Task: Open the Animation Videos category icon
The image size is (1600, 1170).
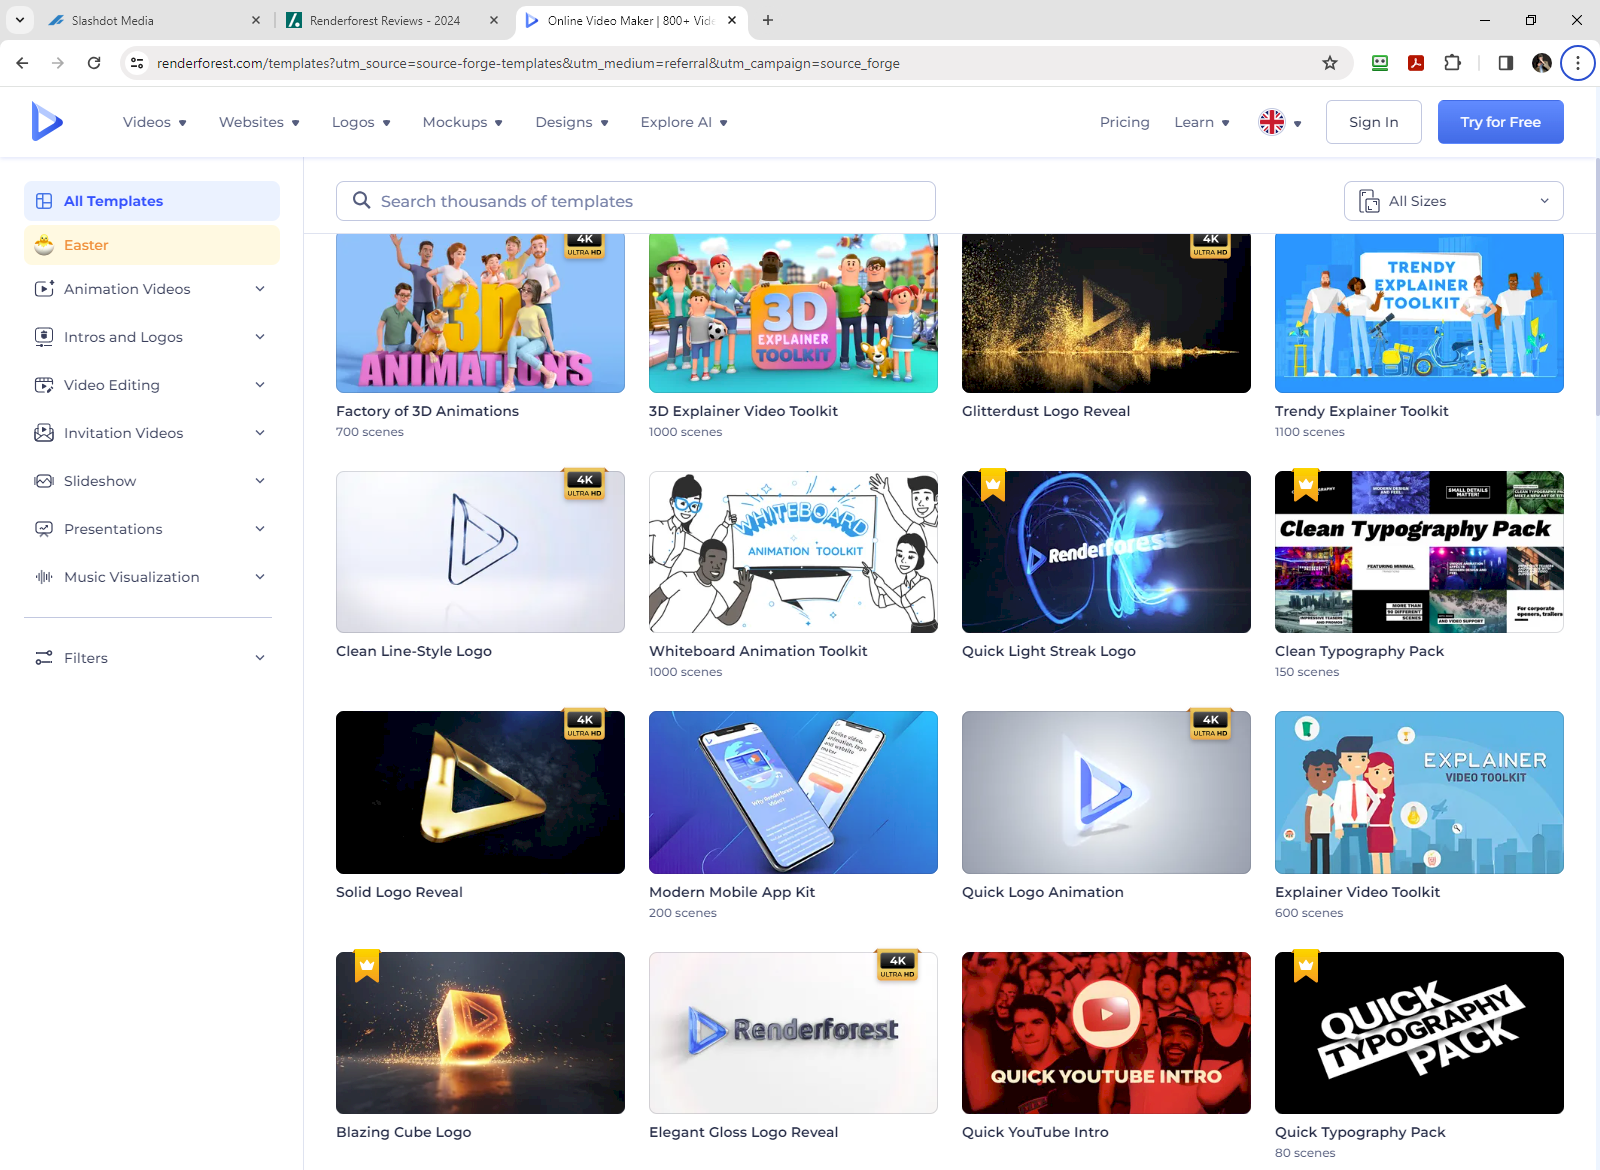Action: click(x=44, y=288)
